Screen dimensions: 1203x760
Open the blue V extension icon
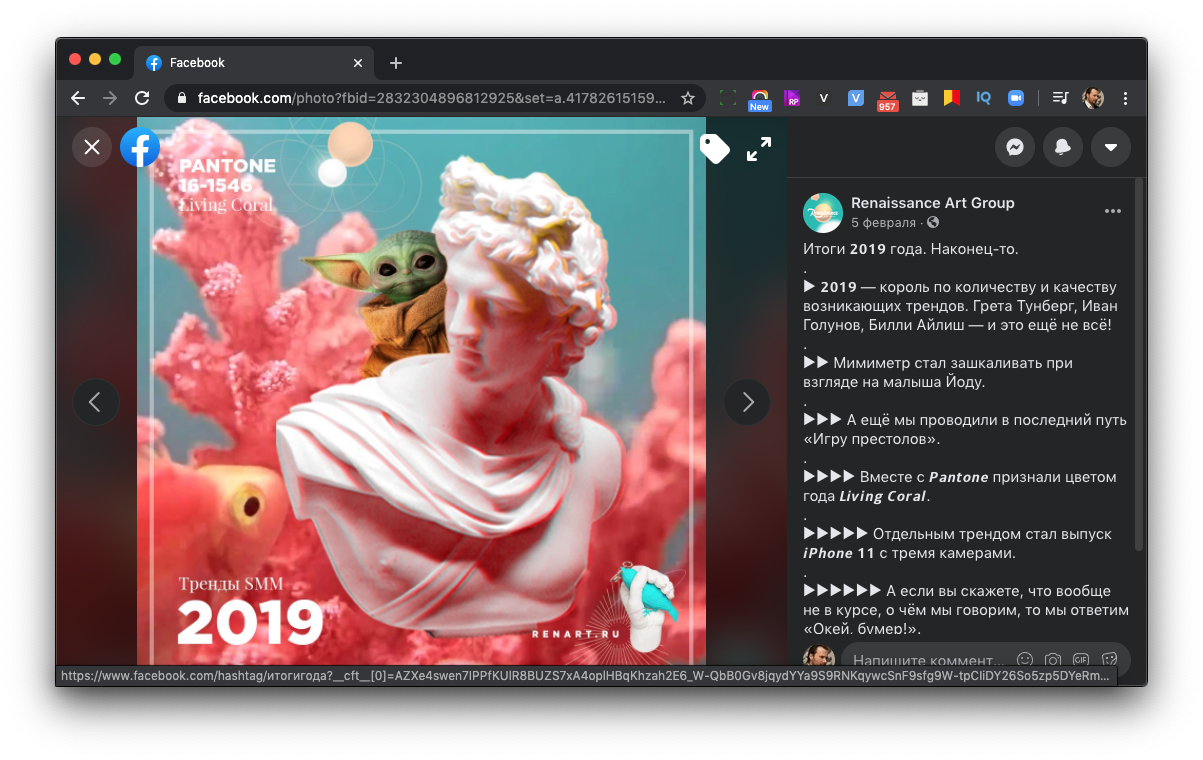tap(856, 98)
